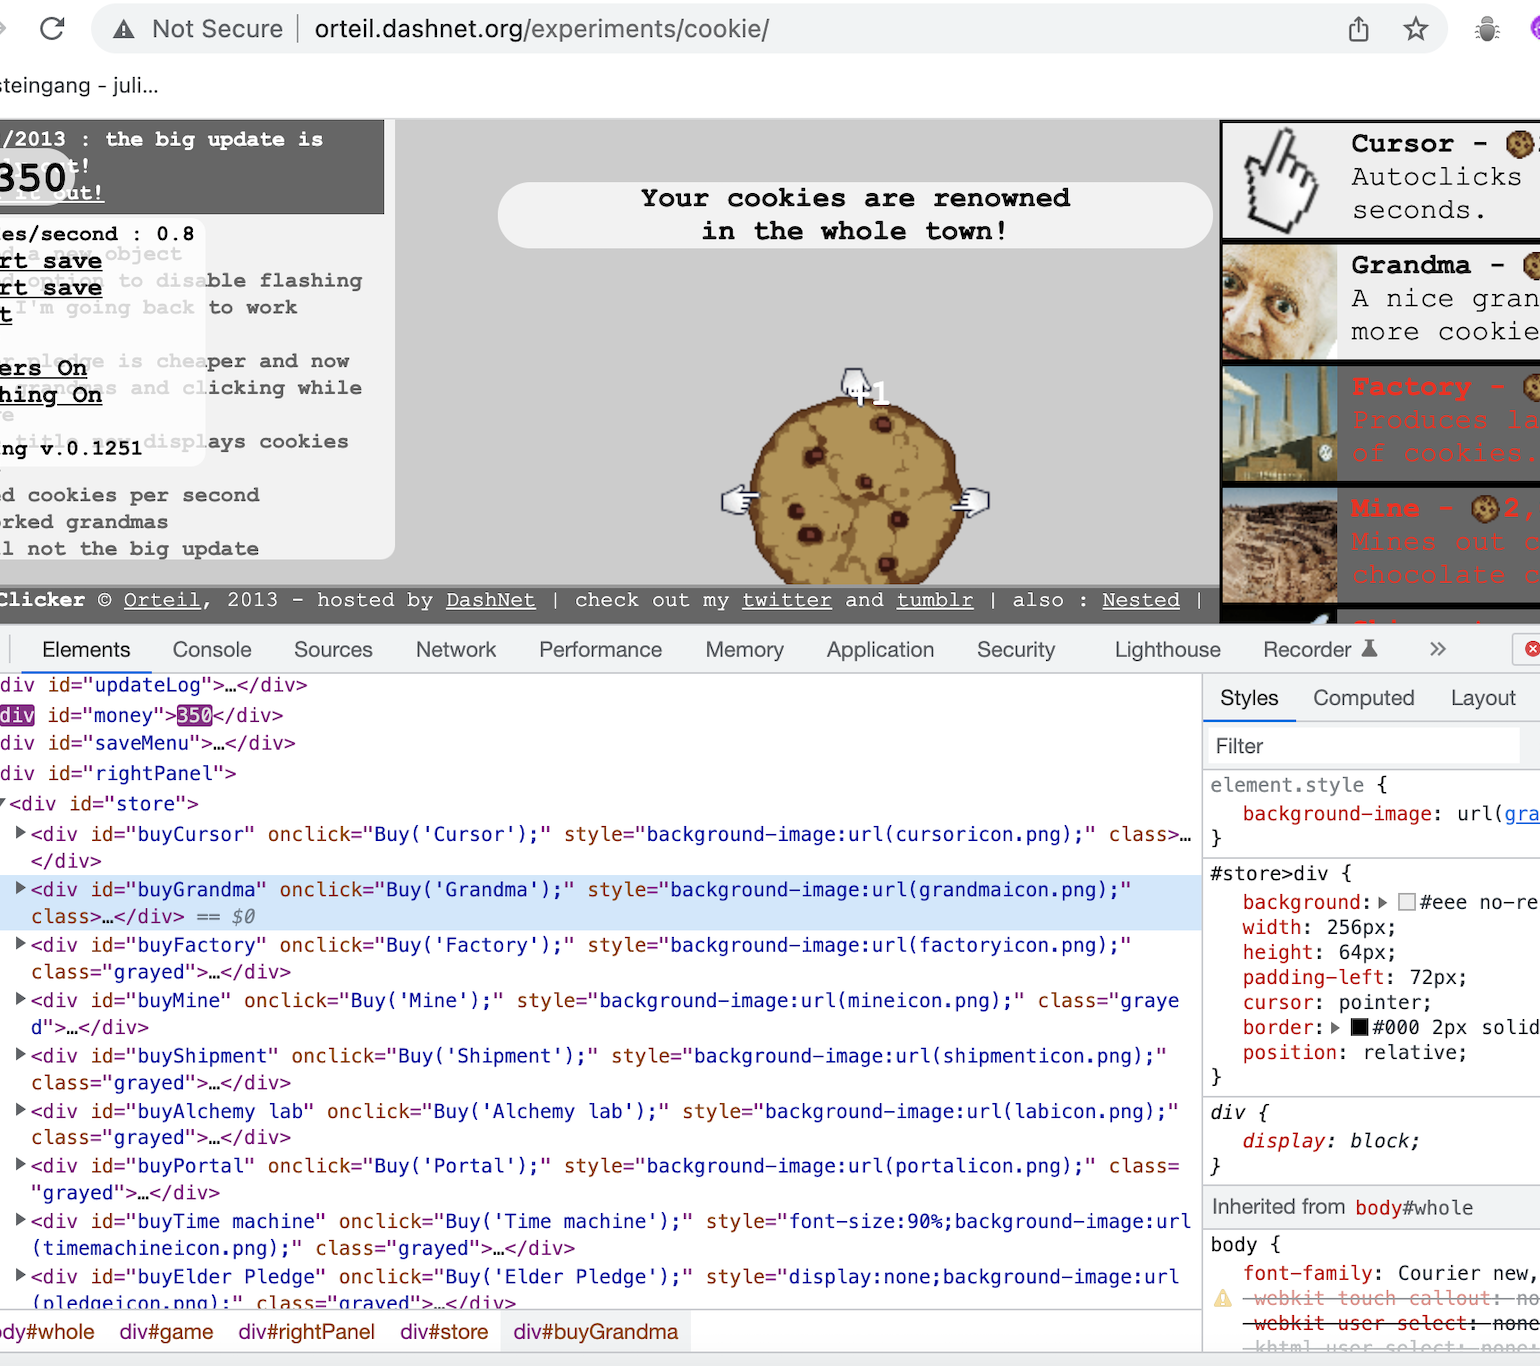This screenshot has width=1540, height=1366.
Task: Click the 'cursor: pointer;' style declaration
Action: coord(1337,1002)
